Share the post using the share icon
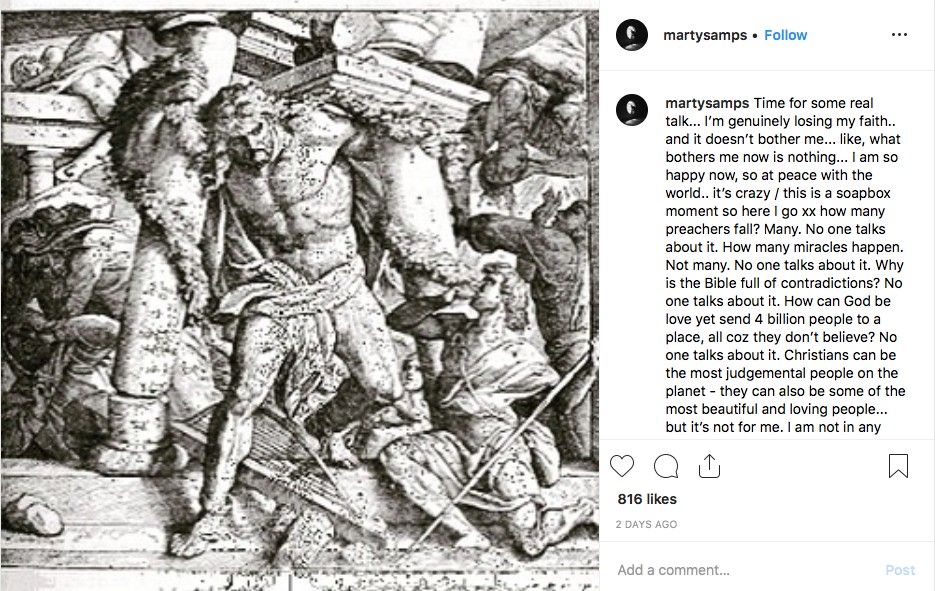The width and height of the screenshot is (935, 591). (x=710, y=466)
